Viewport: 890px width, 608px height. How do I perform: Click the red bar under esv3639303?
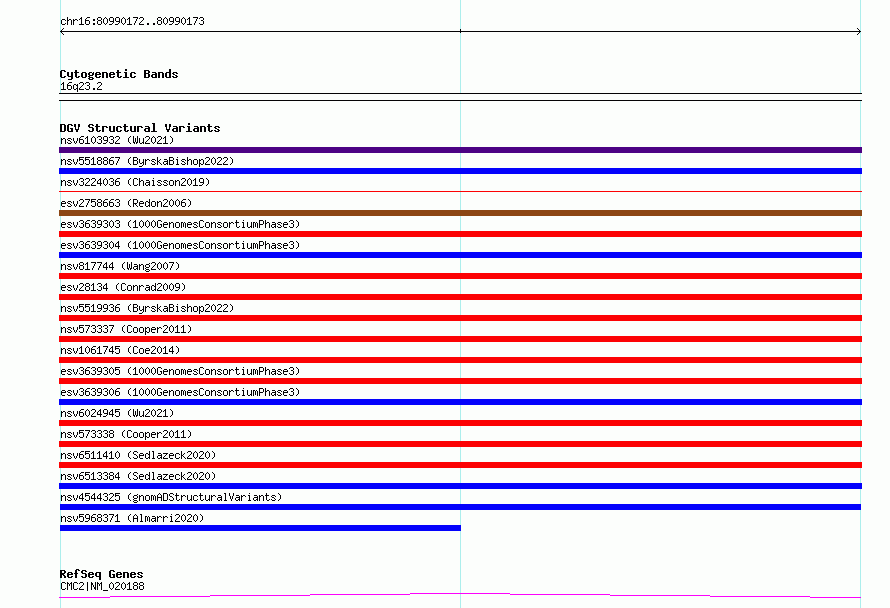tap(460, 234)
